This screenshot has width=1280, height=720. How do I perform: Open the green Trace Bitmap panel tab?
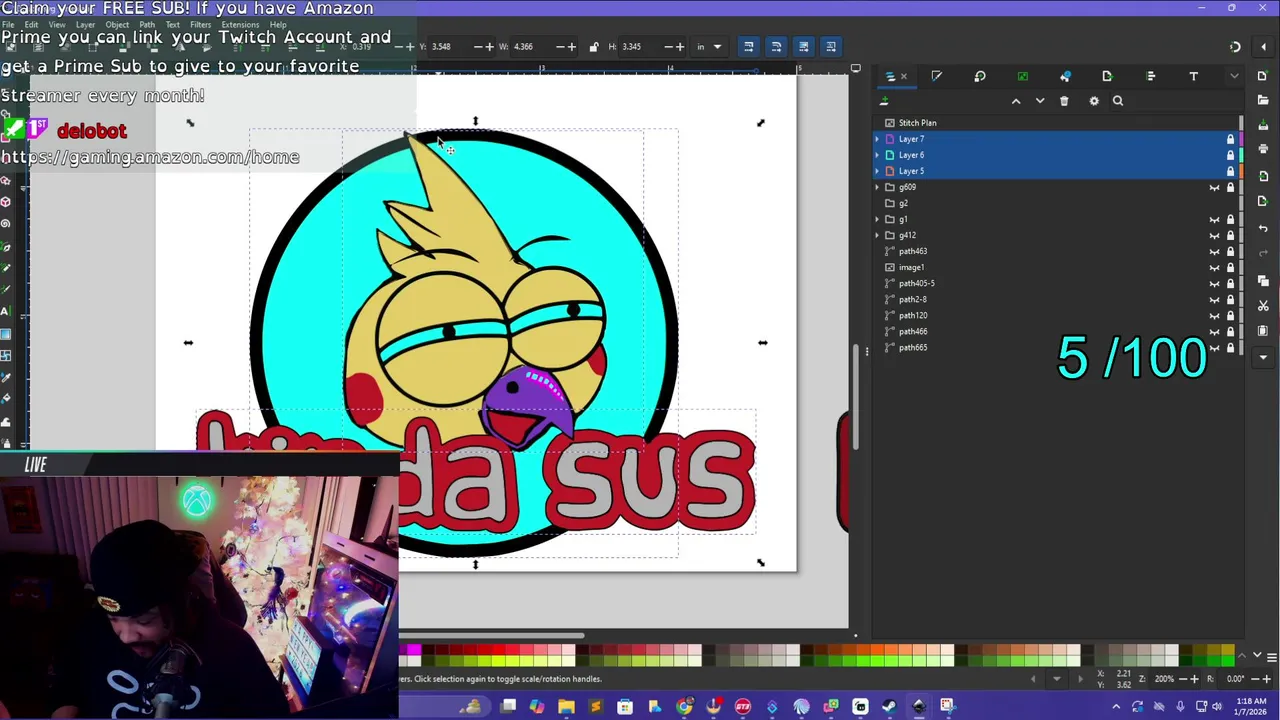pyautogui.click(x=1022, y=76)
